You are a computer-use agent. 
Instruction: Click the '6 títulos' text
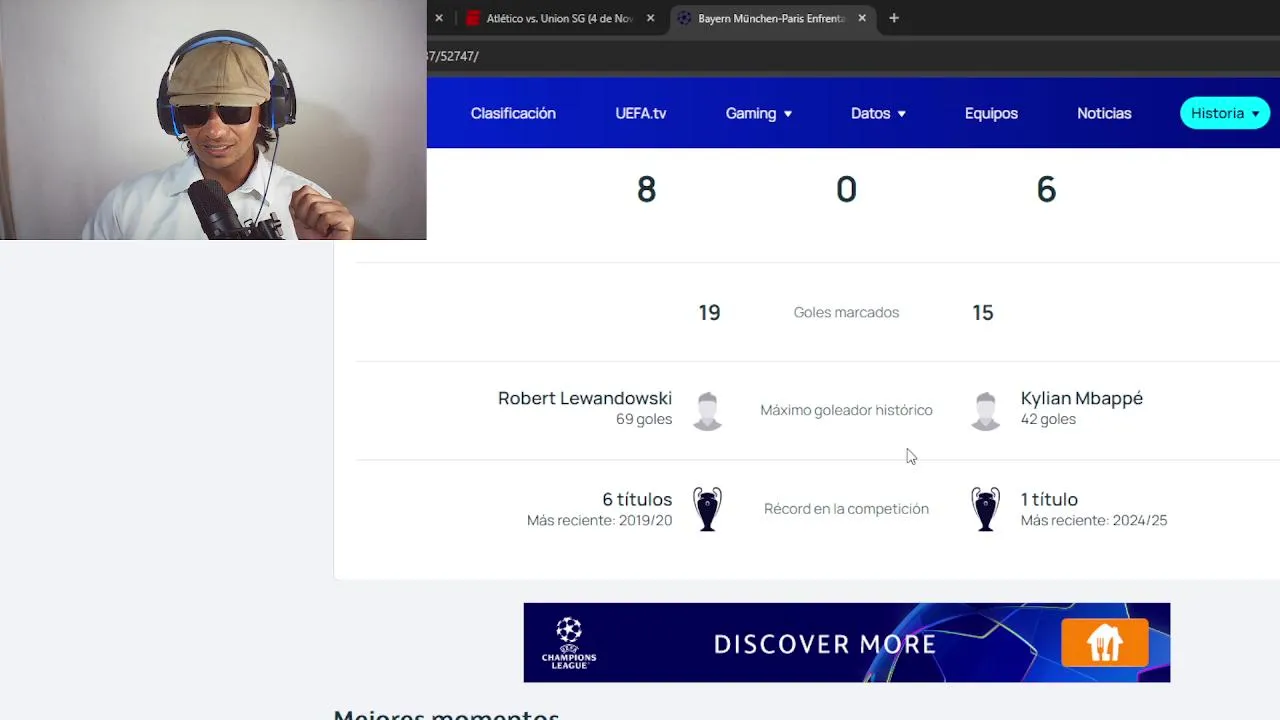tap(637, 499)
